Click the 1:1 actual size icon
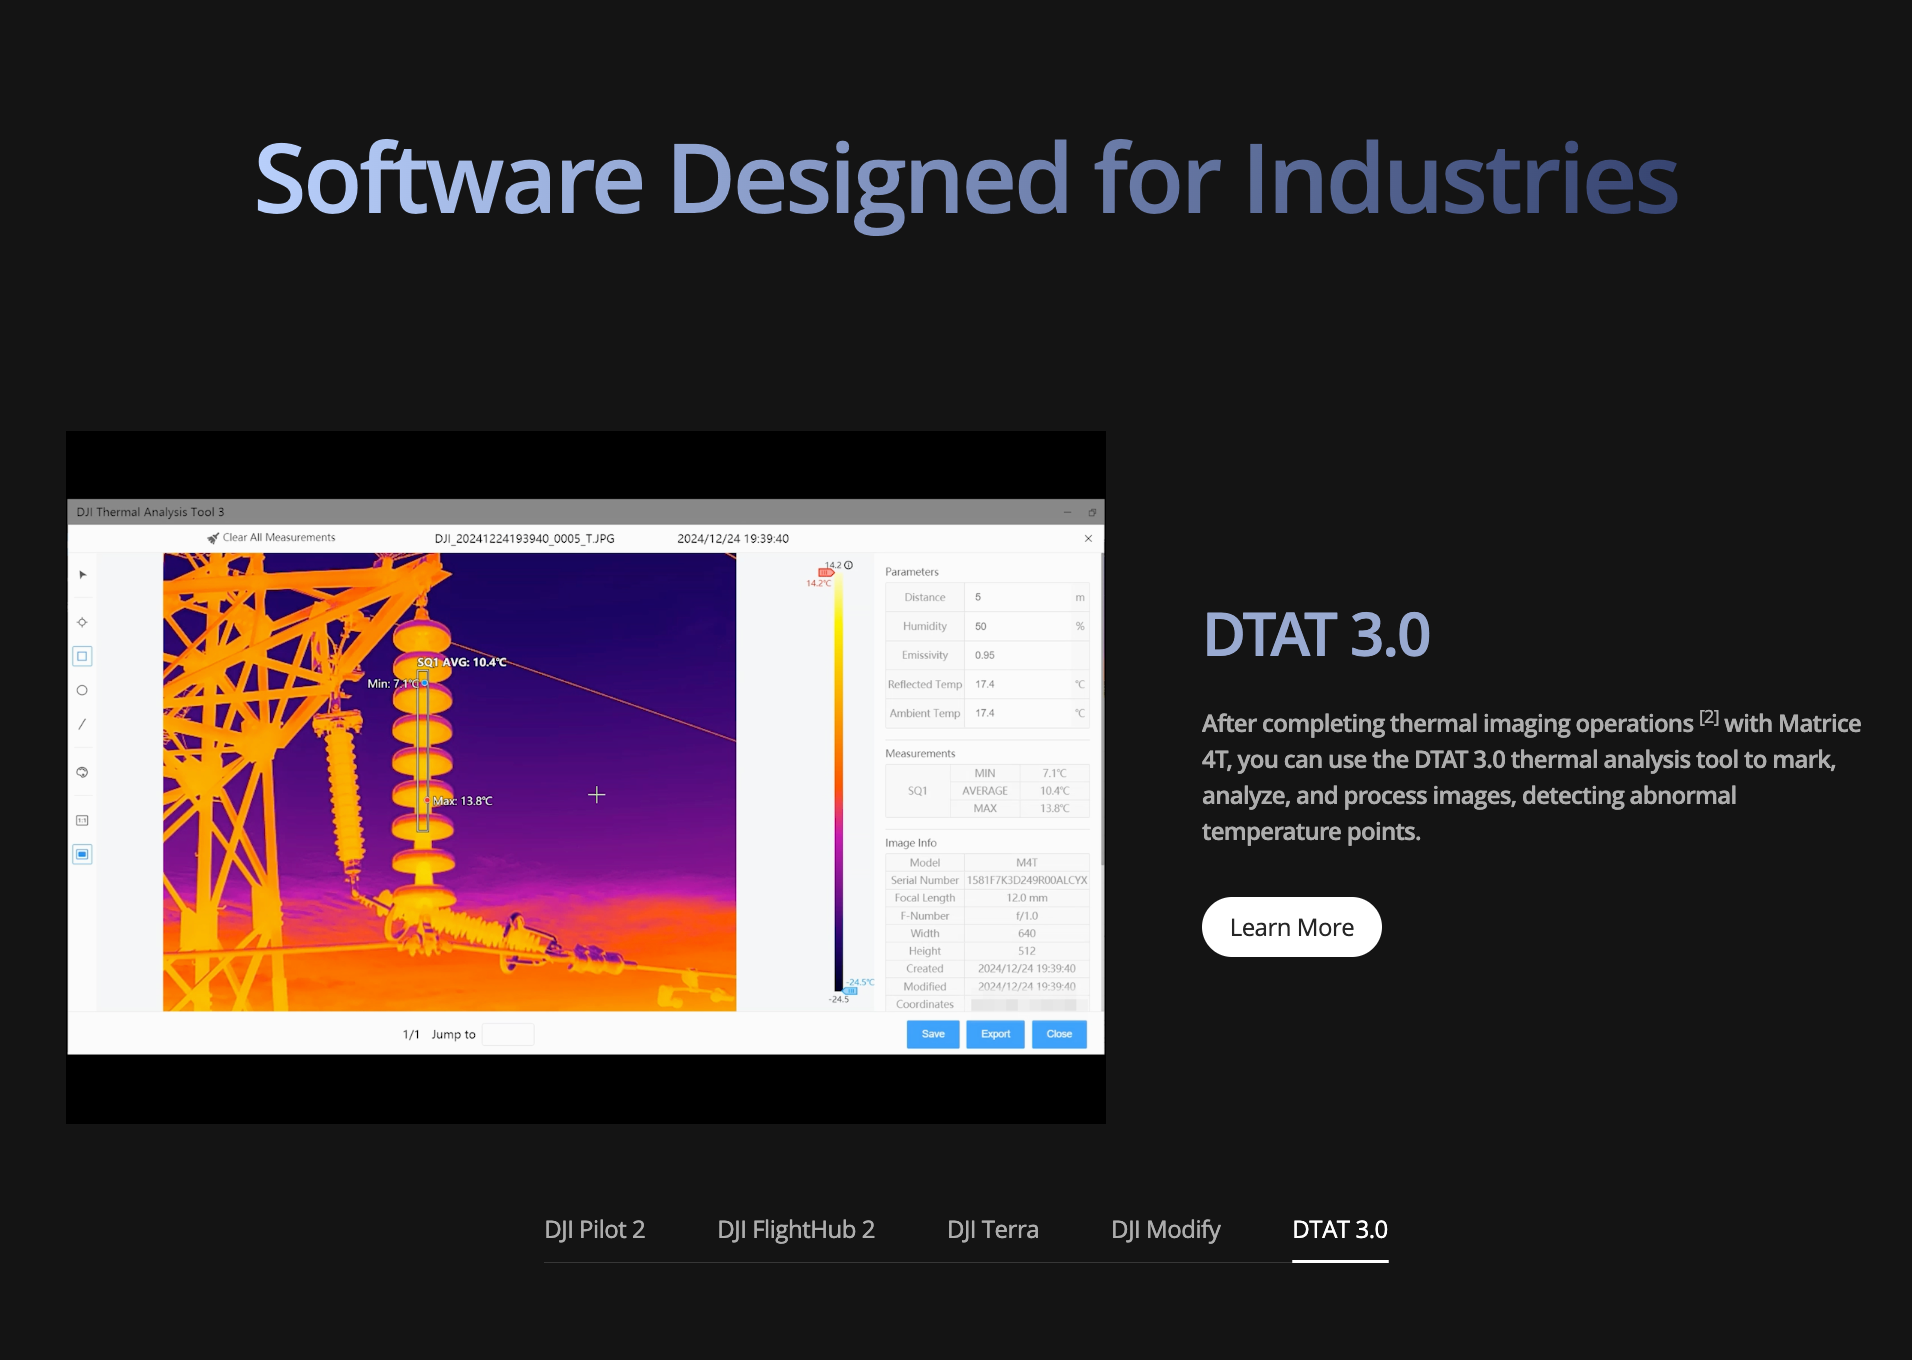 (83, 820)
